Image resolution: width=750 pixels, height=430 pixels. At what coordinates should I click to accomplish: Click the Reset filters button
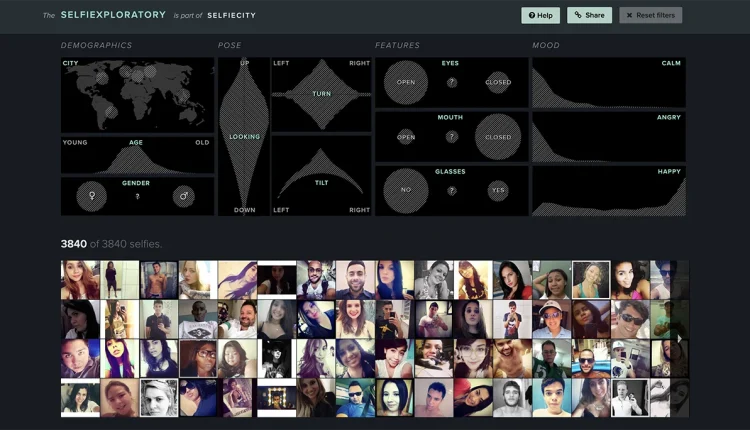point(651,15)
